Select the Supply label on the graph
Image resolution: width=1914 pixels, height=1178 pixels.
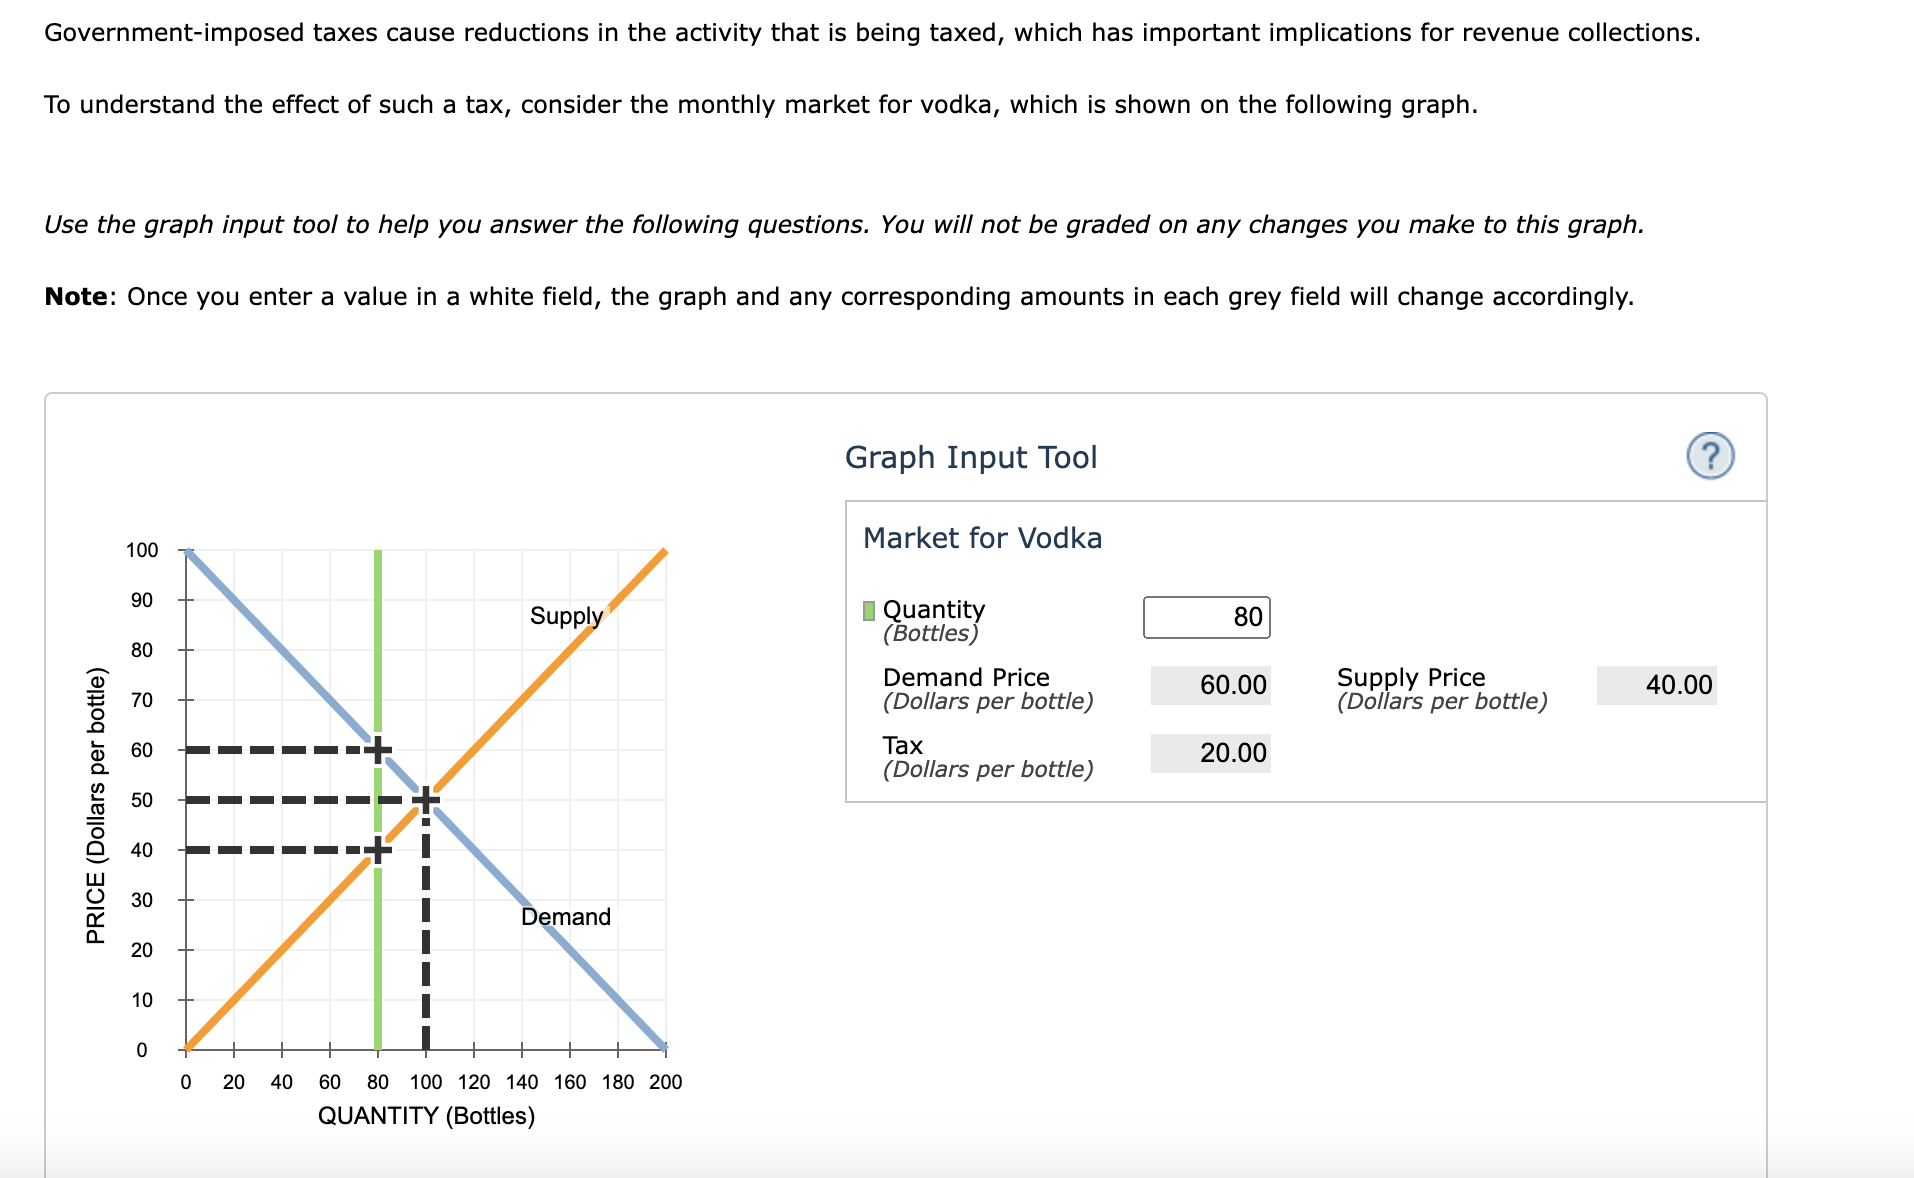tap(565, 616)
